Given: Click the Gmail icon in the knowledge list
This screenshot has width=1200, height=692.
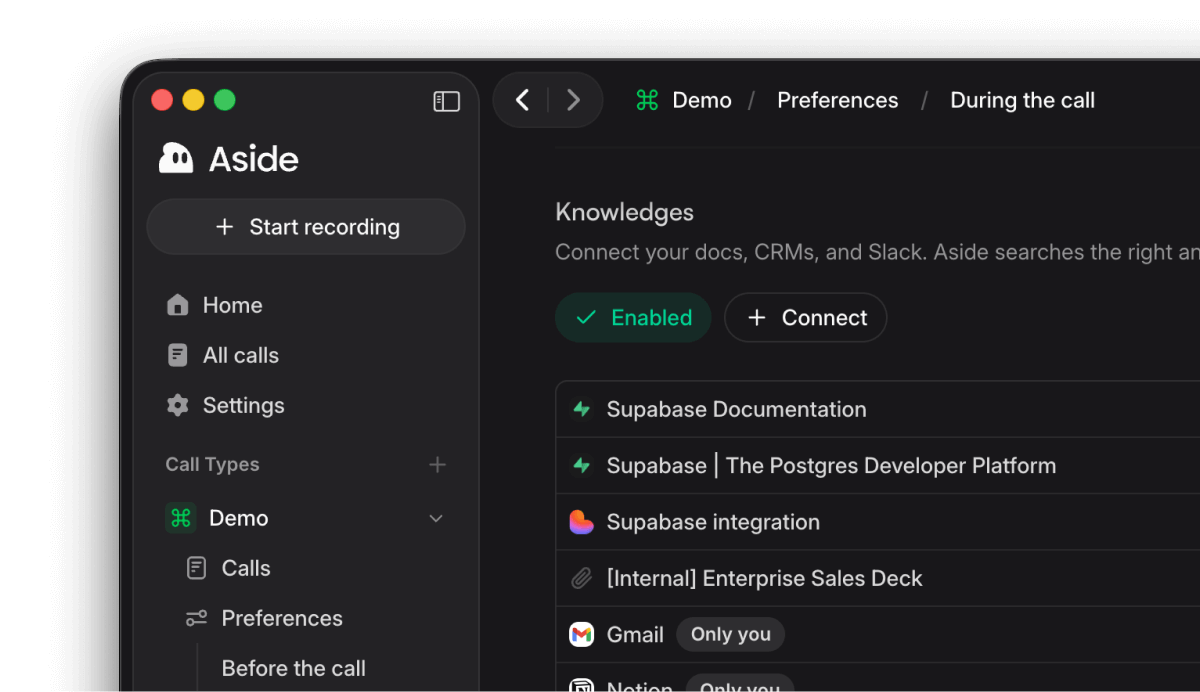Looking at the screenshot, I should click(x=581, y=634).
